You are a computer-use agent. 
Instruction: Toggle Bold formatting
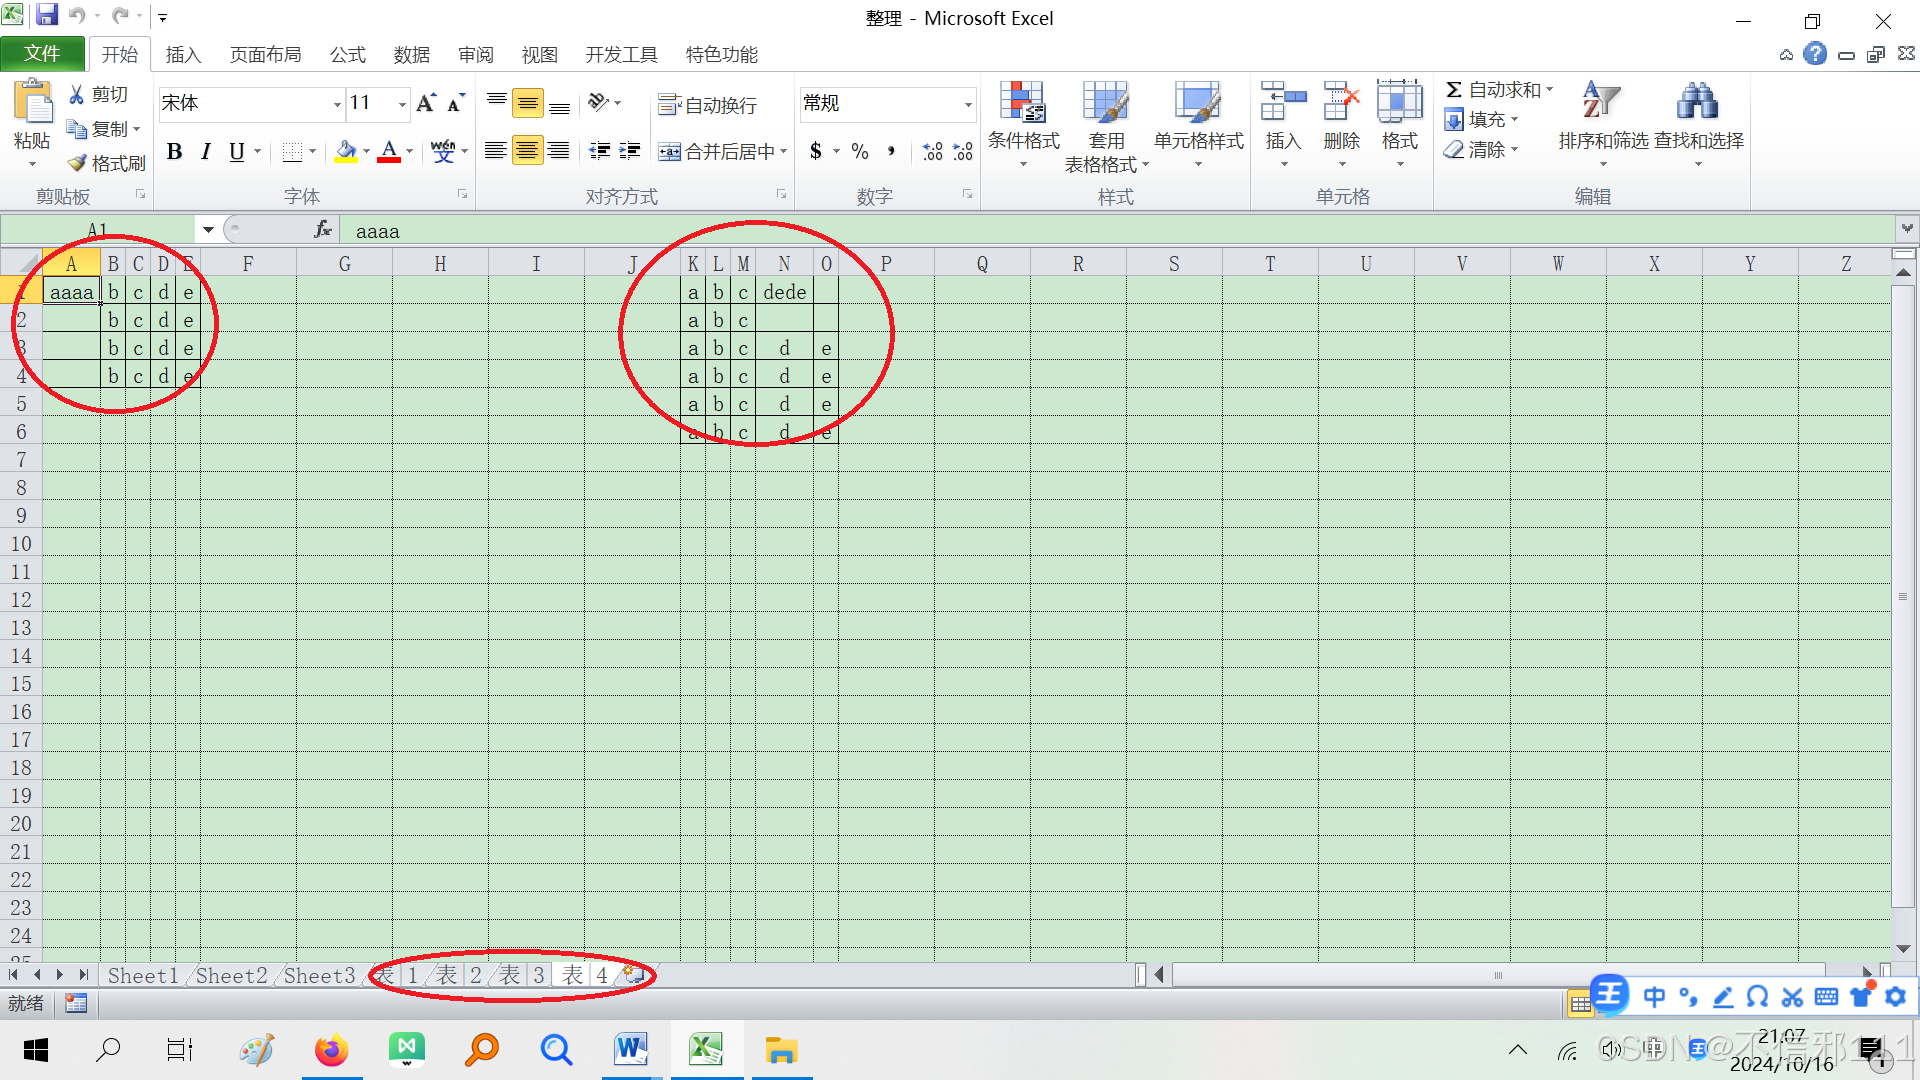click(x=174, y=151)
